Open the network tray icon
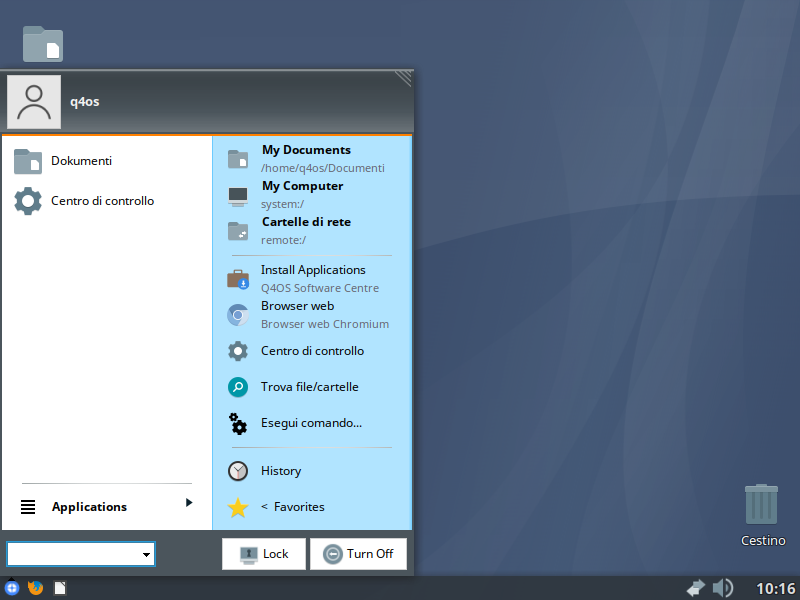The height and width of the screenshot is (600, 800). (x=695, y=588)
